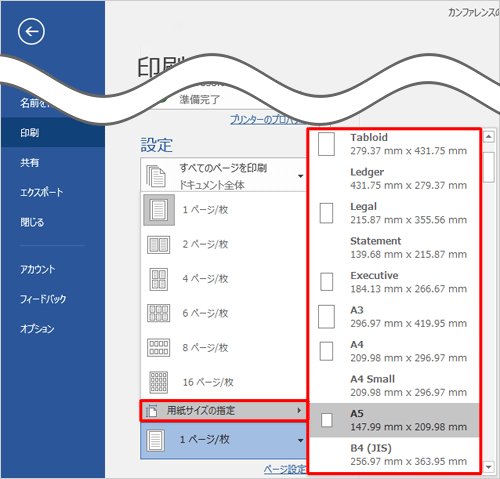Image resolution: width=500 pixels, height=479 pixels.
Task: Open the 印刷 tab in sidebar
Action: [53, 133]
